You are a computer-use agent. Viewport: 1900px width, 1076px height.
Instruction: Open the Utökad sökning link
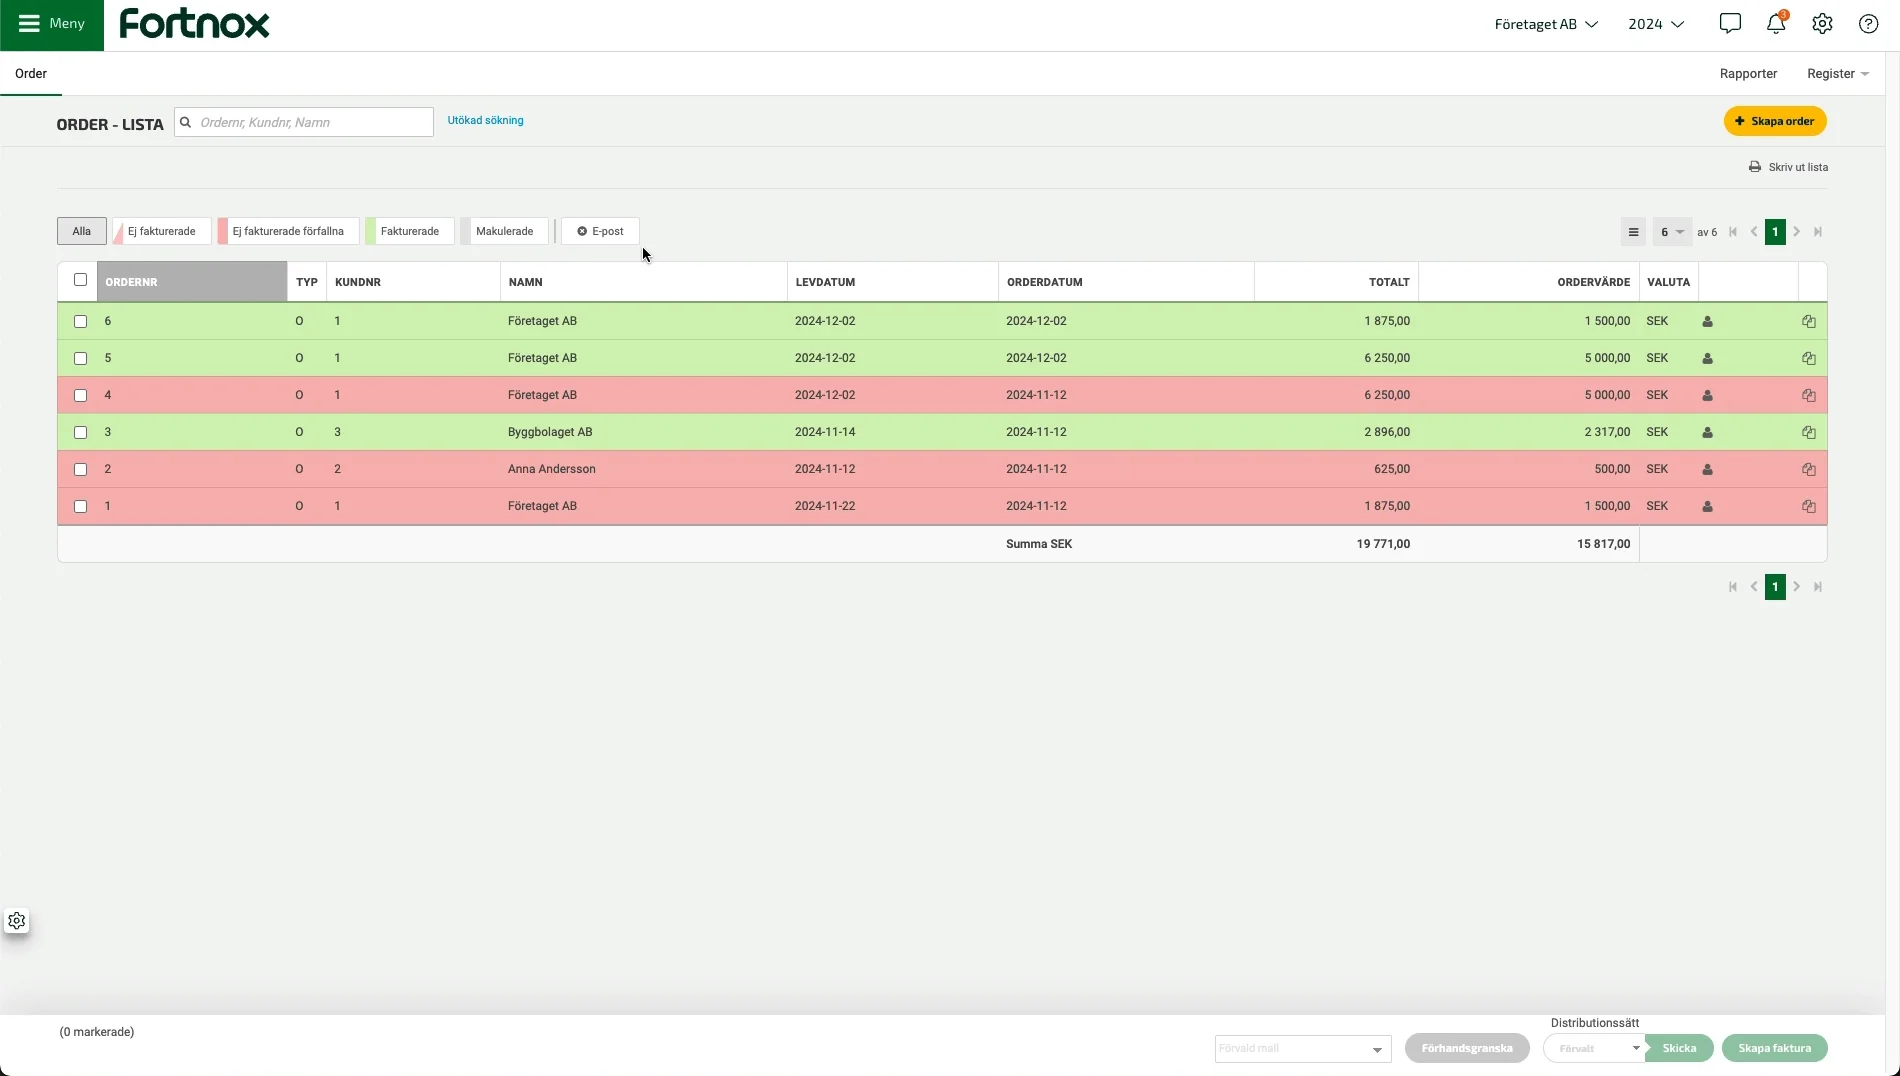pyautogui.click(x=485, y=121)
